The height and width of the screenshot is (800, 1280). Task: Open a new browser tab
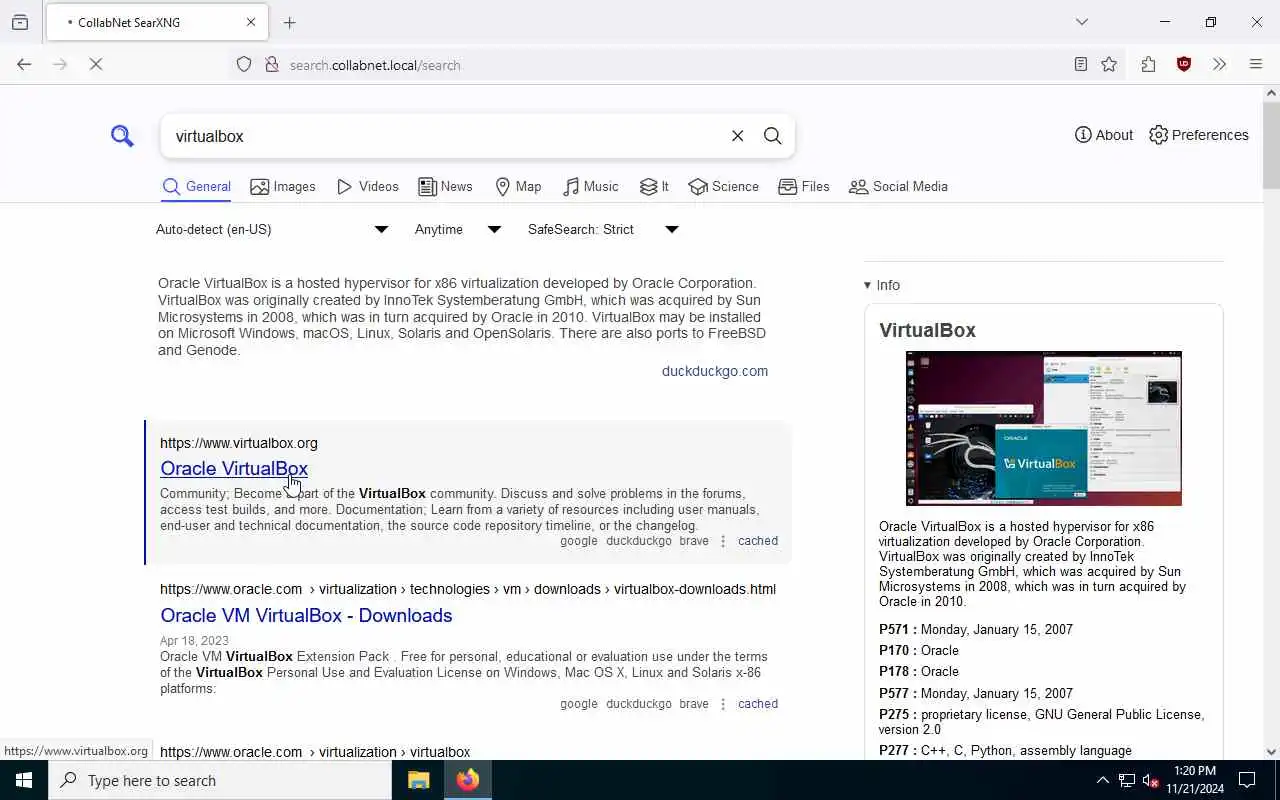[x=290, y=22]
